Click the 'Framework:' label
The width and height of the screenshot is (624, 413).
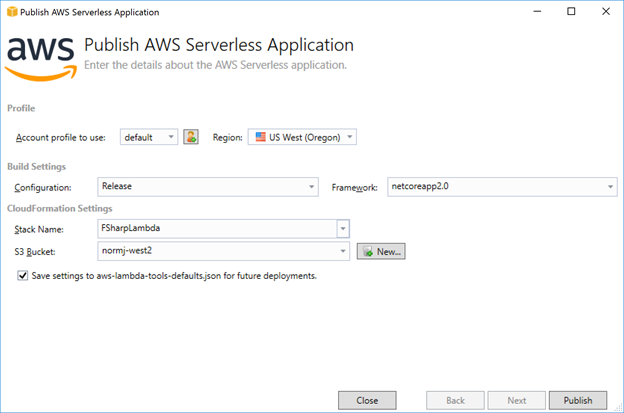point(355,187)
